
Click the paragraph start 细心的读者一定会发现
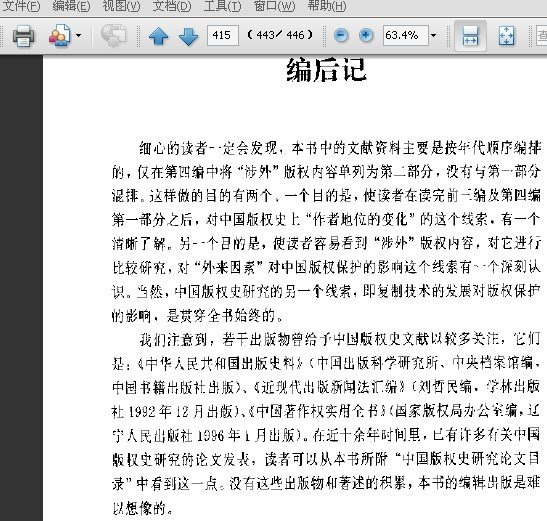click(208, 149)
